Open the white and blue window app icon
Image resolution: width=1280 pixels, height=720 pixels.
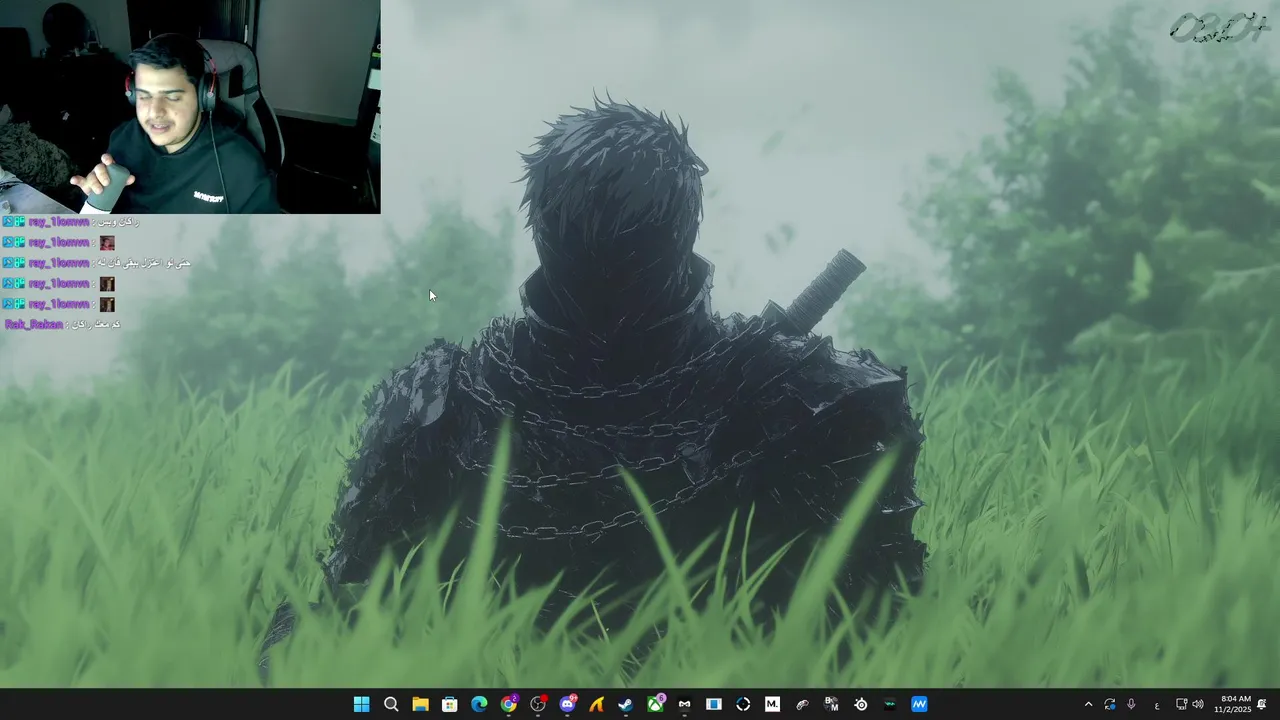click(713, 704)
